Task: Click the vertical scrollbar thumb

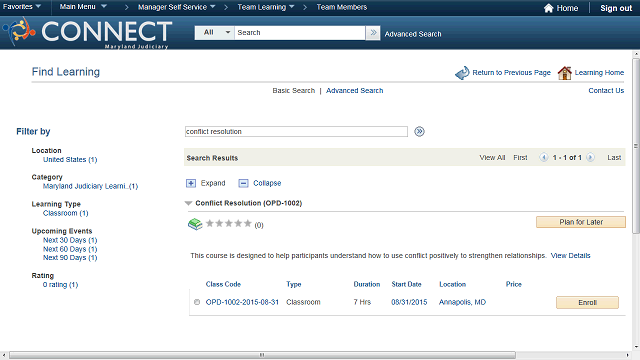Action: pos(636,146)
